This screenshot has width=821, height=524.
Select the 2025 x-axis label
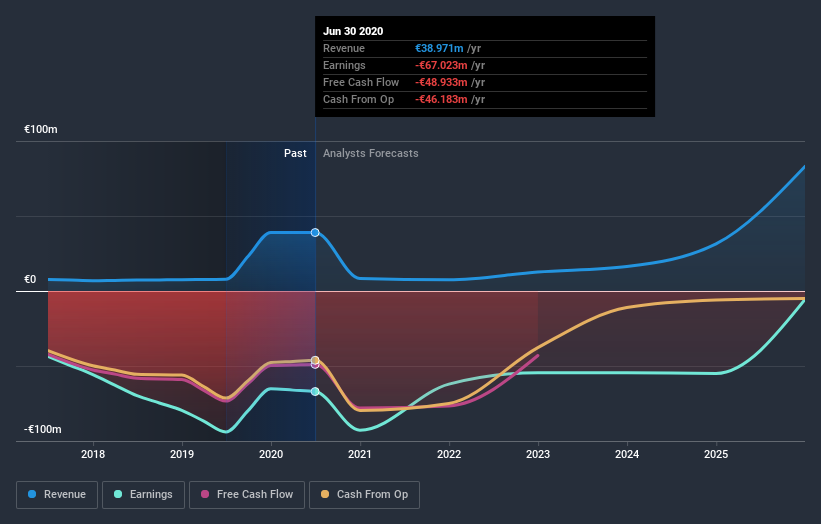[x=716, y=454]
